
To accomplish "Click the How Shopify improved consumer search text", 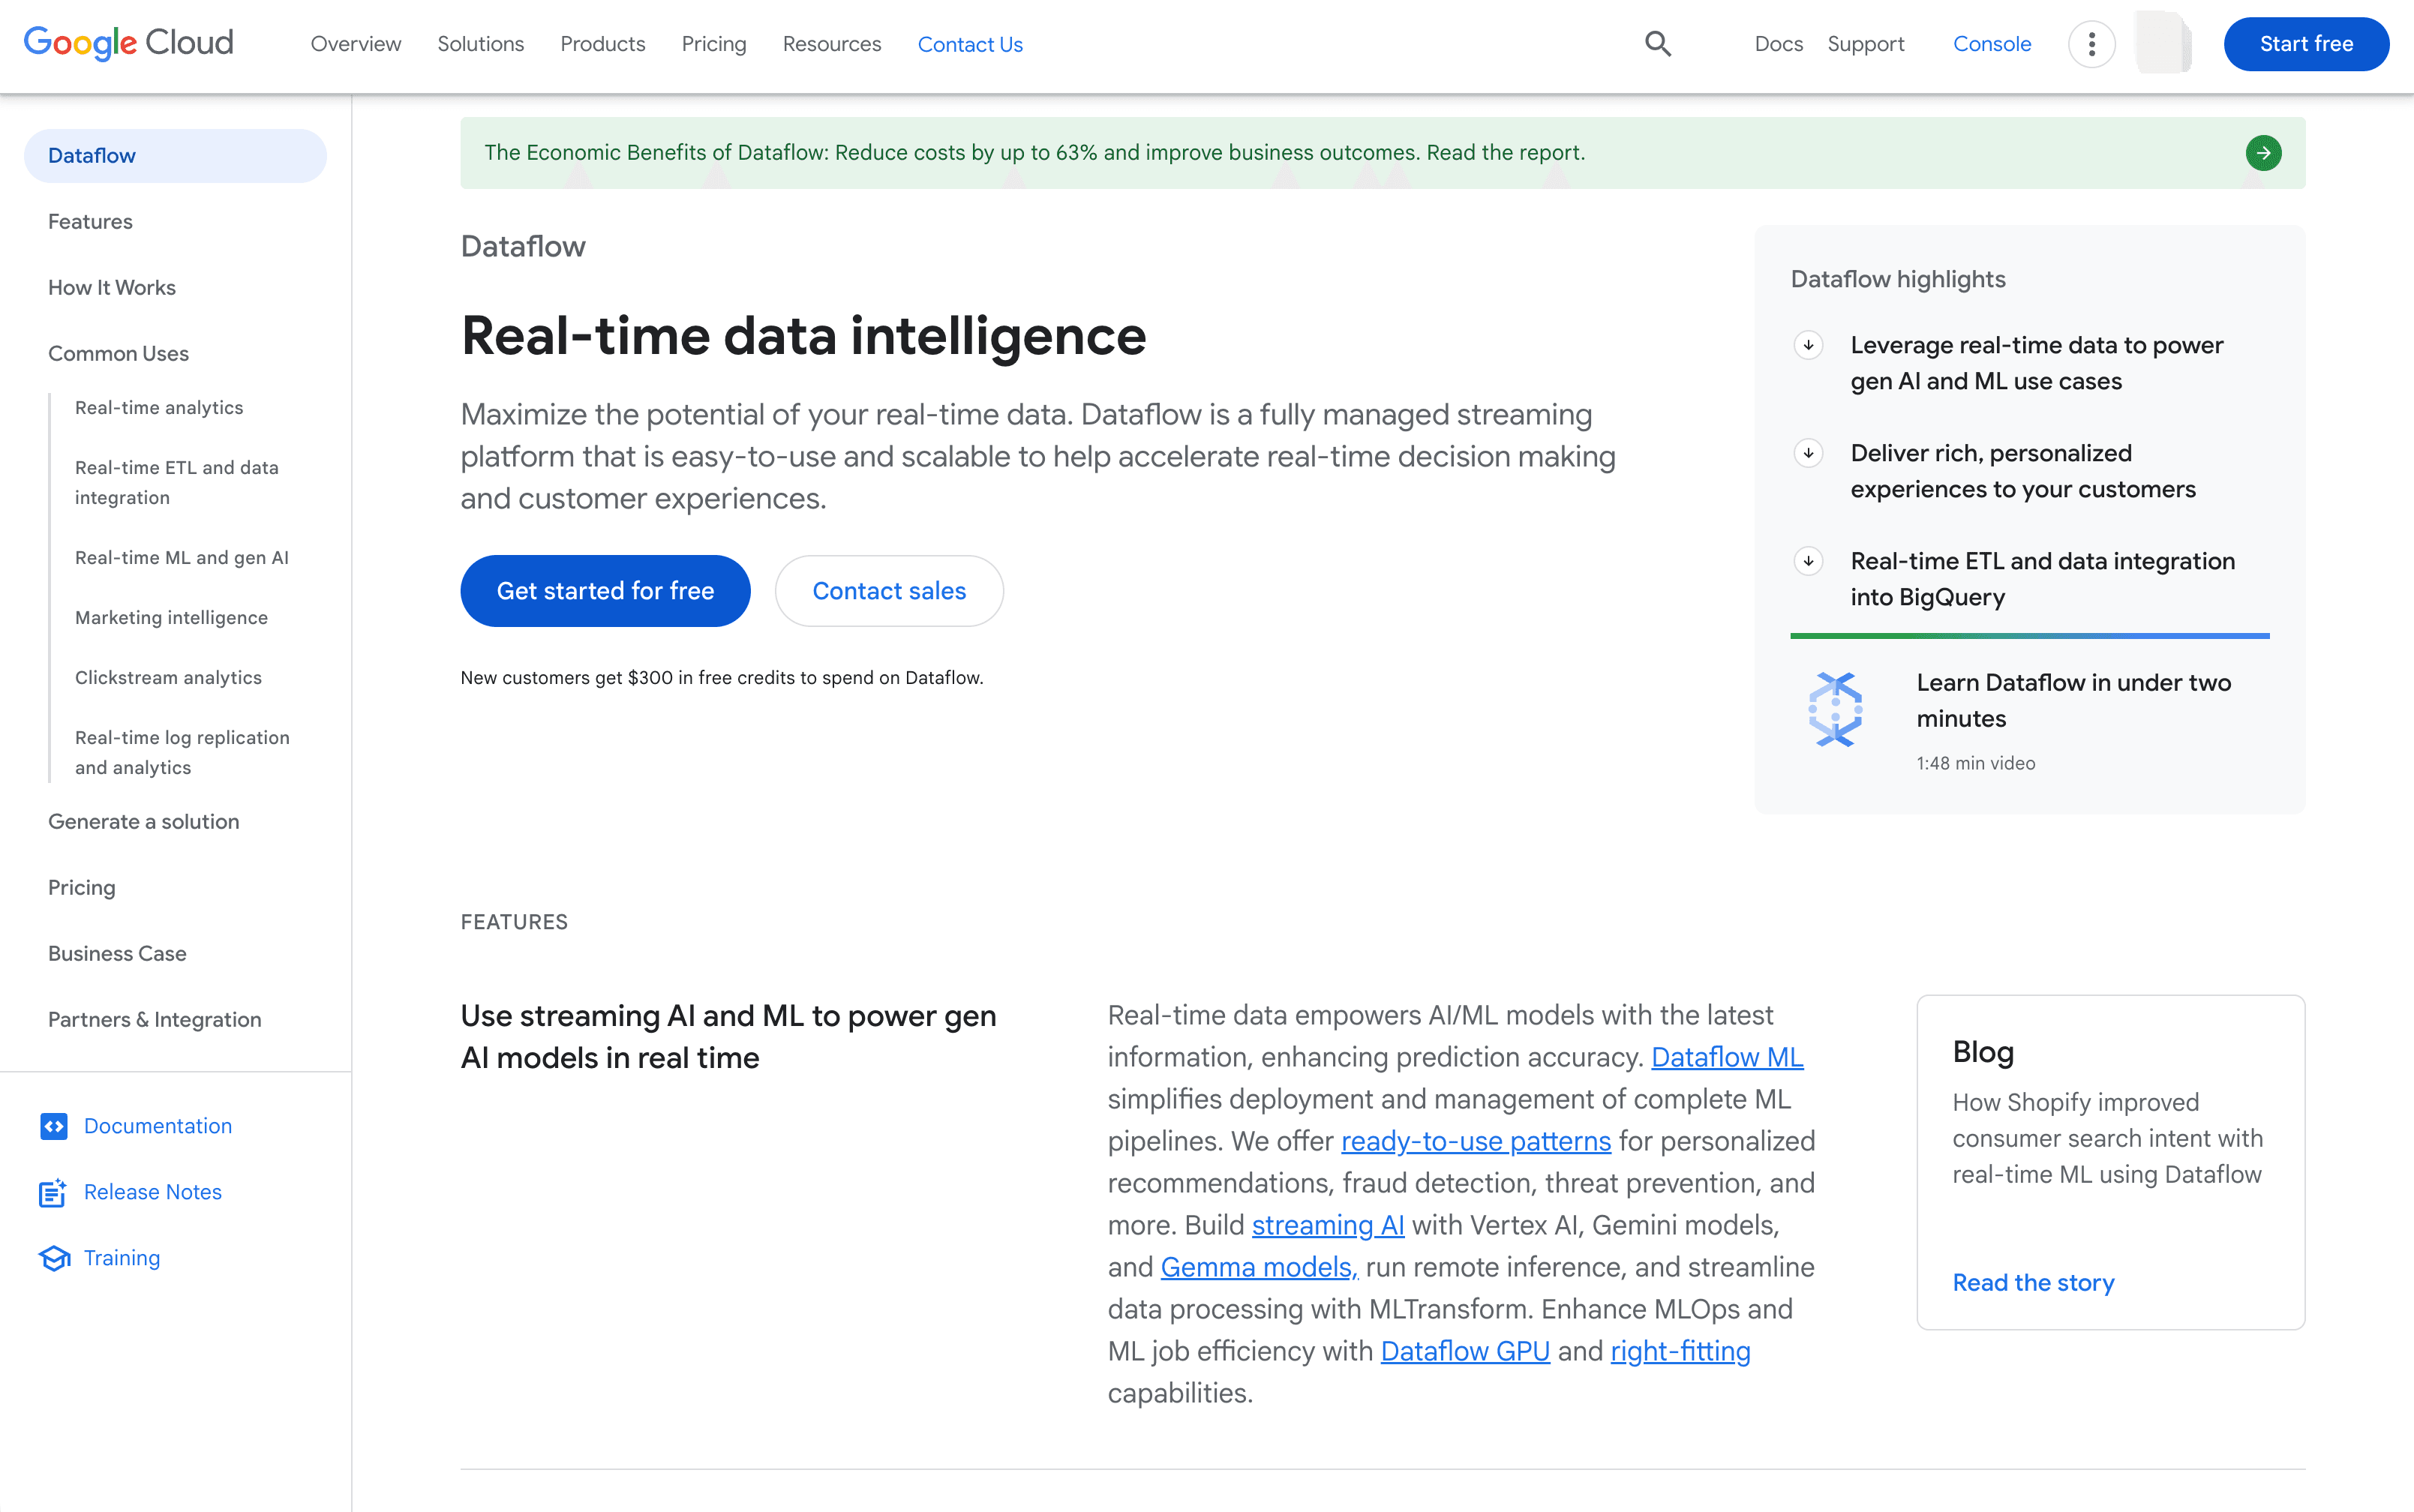I will 2107,1138.
